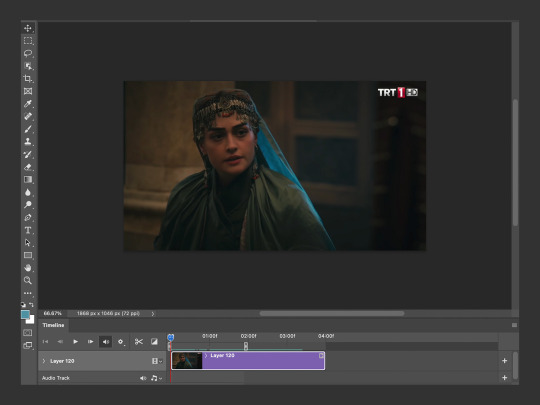
Task: Select the Hand tool
Action: (x=28, y=268)
